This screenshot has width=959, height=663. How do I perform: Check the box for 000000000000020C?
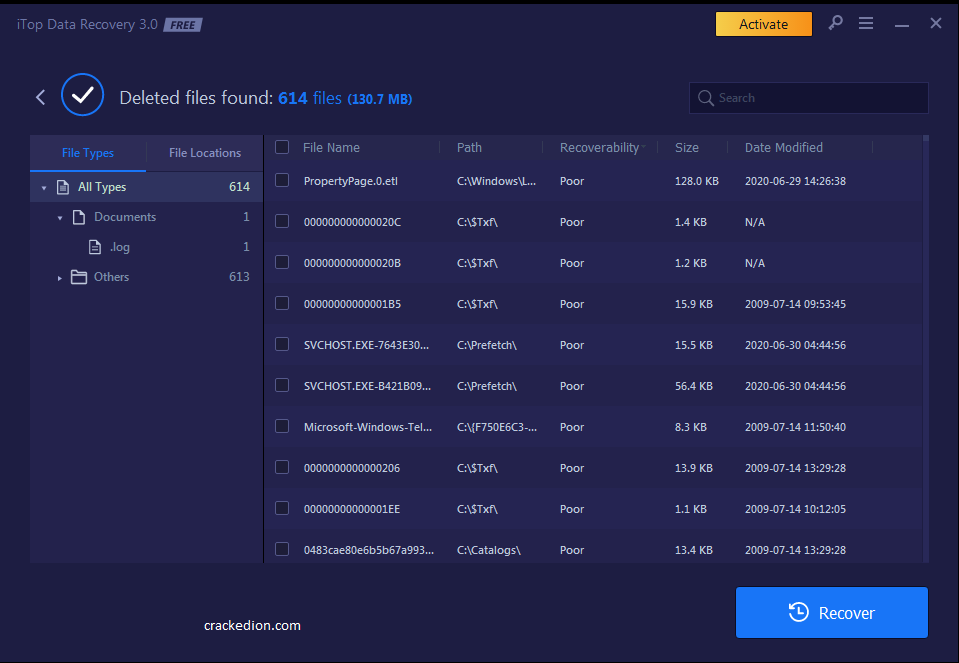click(x=282, y=221)
